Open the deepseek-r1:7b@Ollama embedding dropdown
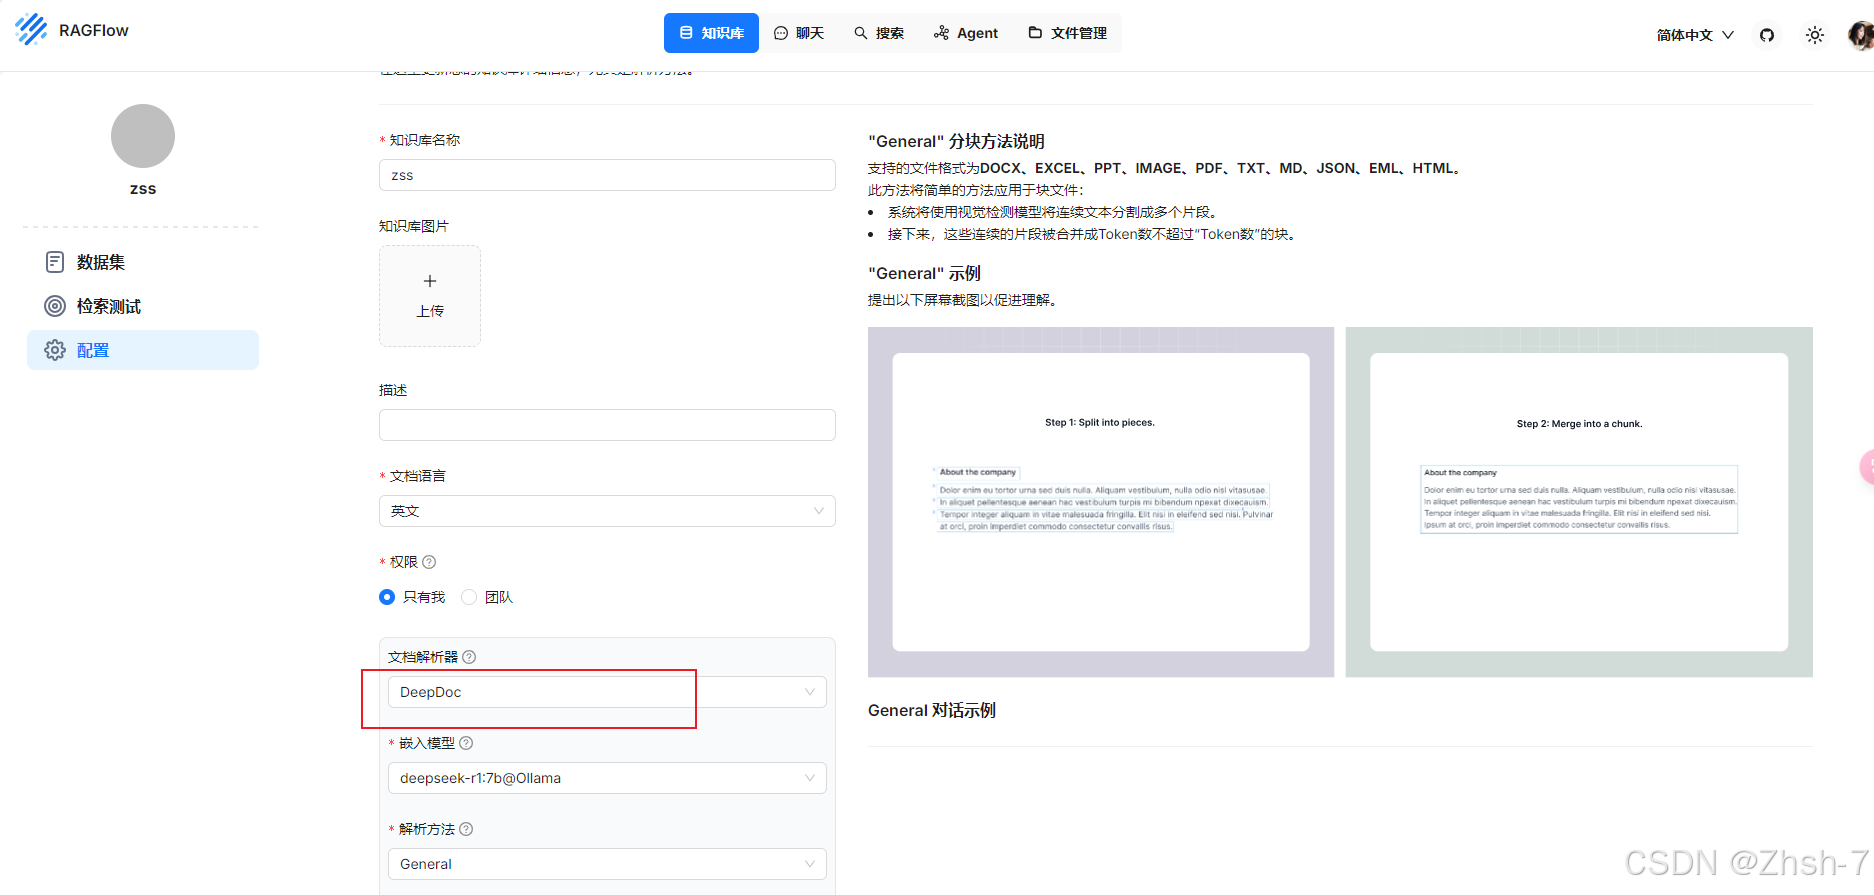1874x895 pixels. pyautogui.click(x=607, y=778)
